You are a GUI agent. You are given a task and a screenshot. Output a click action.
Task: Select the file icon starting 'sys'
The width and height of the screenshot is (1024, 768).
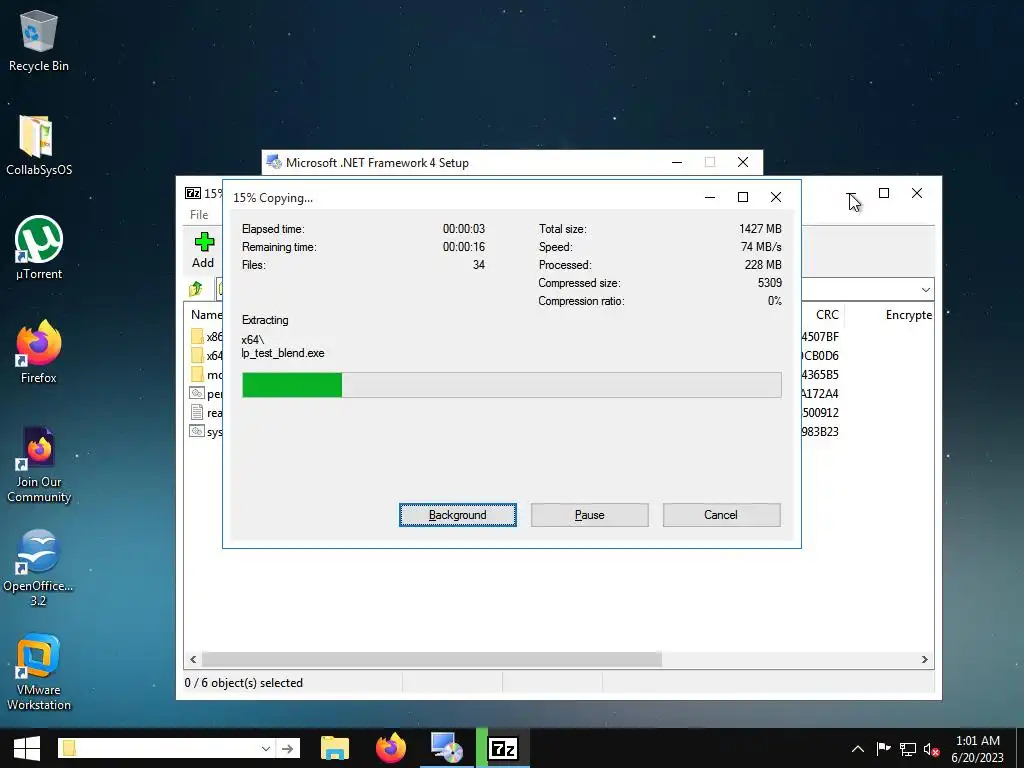coord(197,431)
